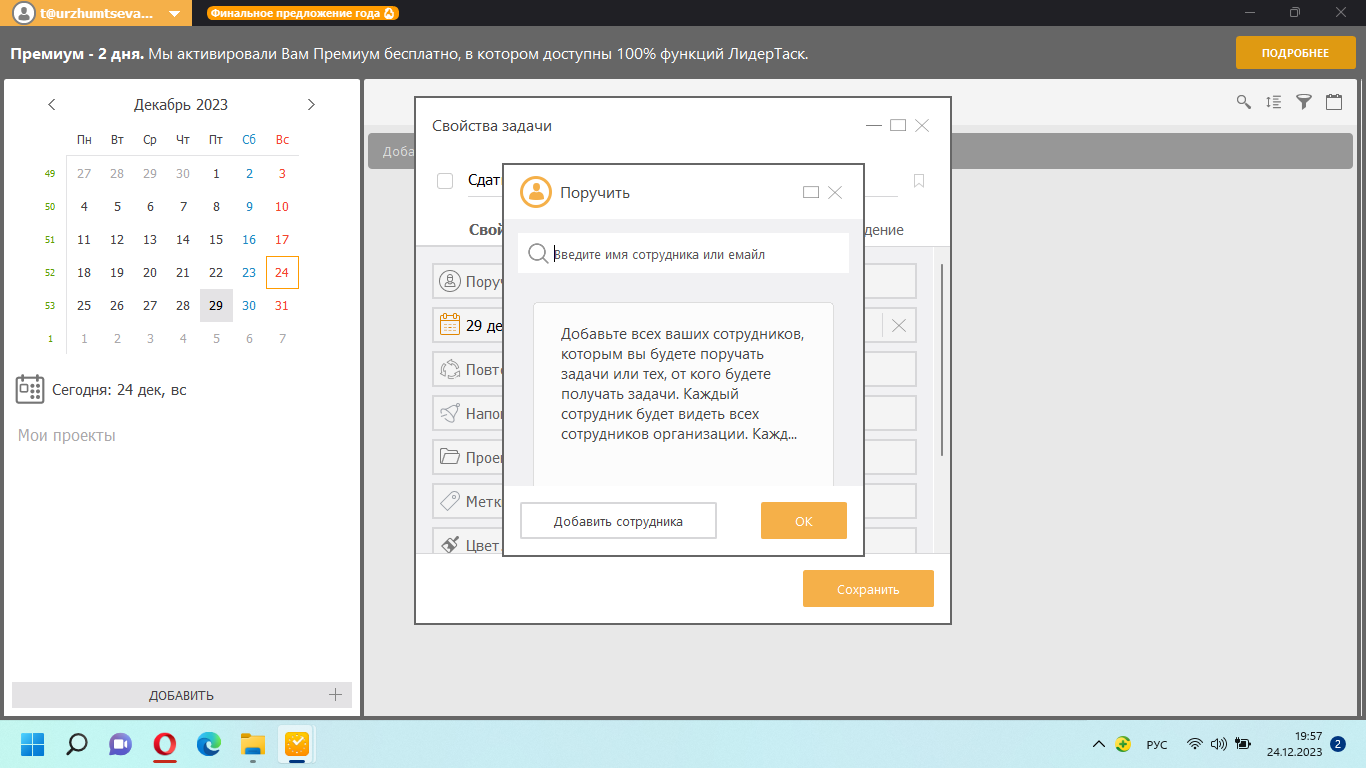1366x768 pixels.
Task: Click the orange OK button
Action: 803,521
